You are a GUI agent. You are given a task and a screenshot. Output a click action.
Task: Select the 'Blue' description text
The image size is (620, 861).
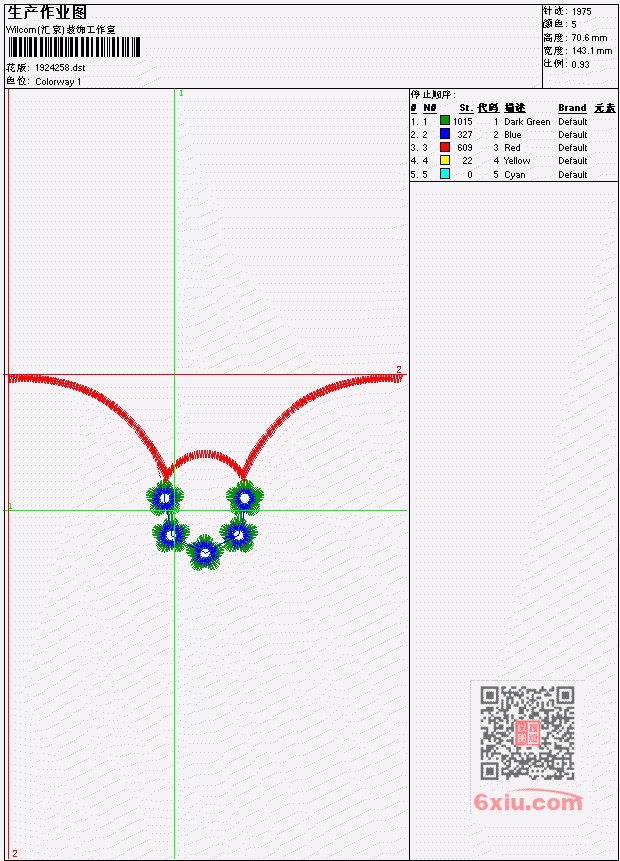[x=513, y=135]
